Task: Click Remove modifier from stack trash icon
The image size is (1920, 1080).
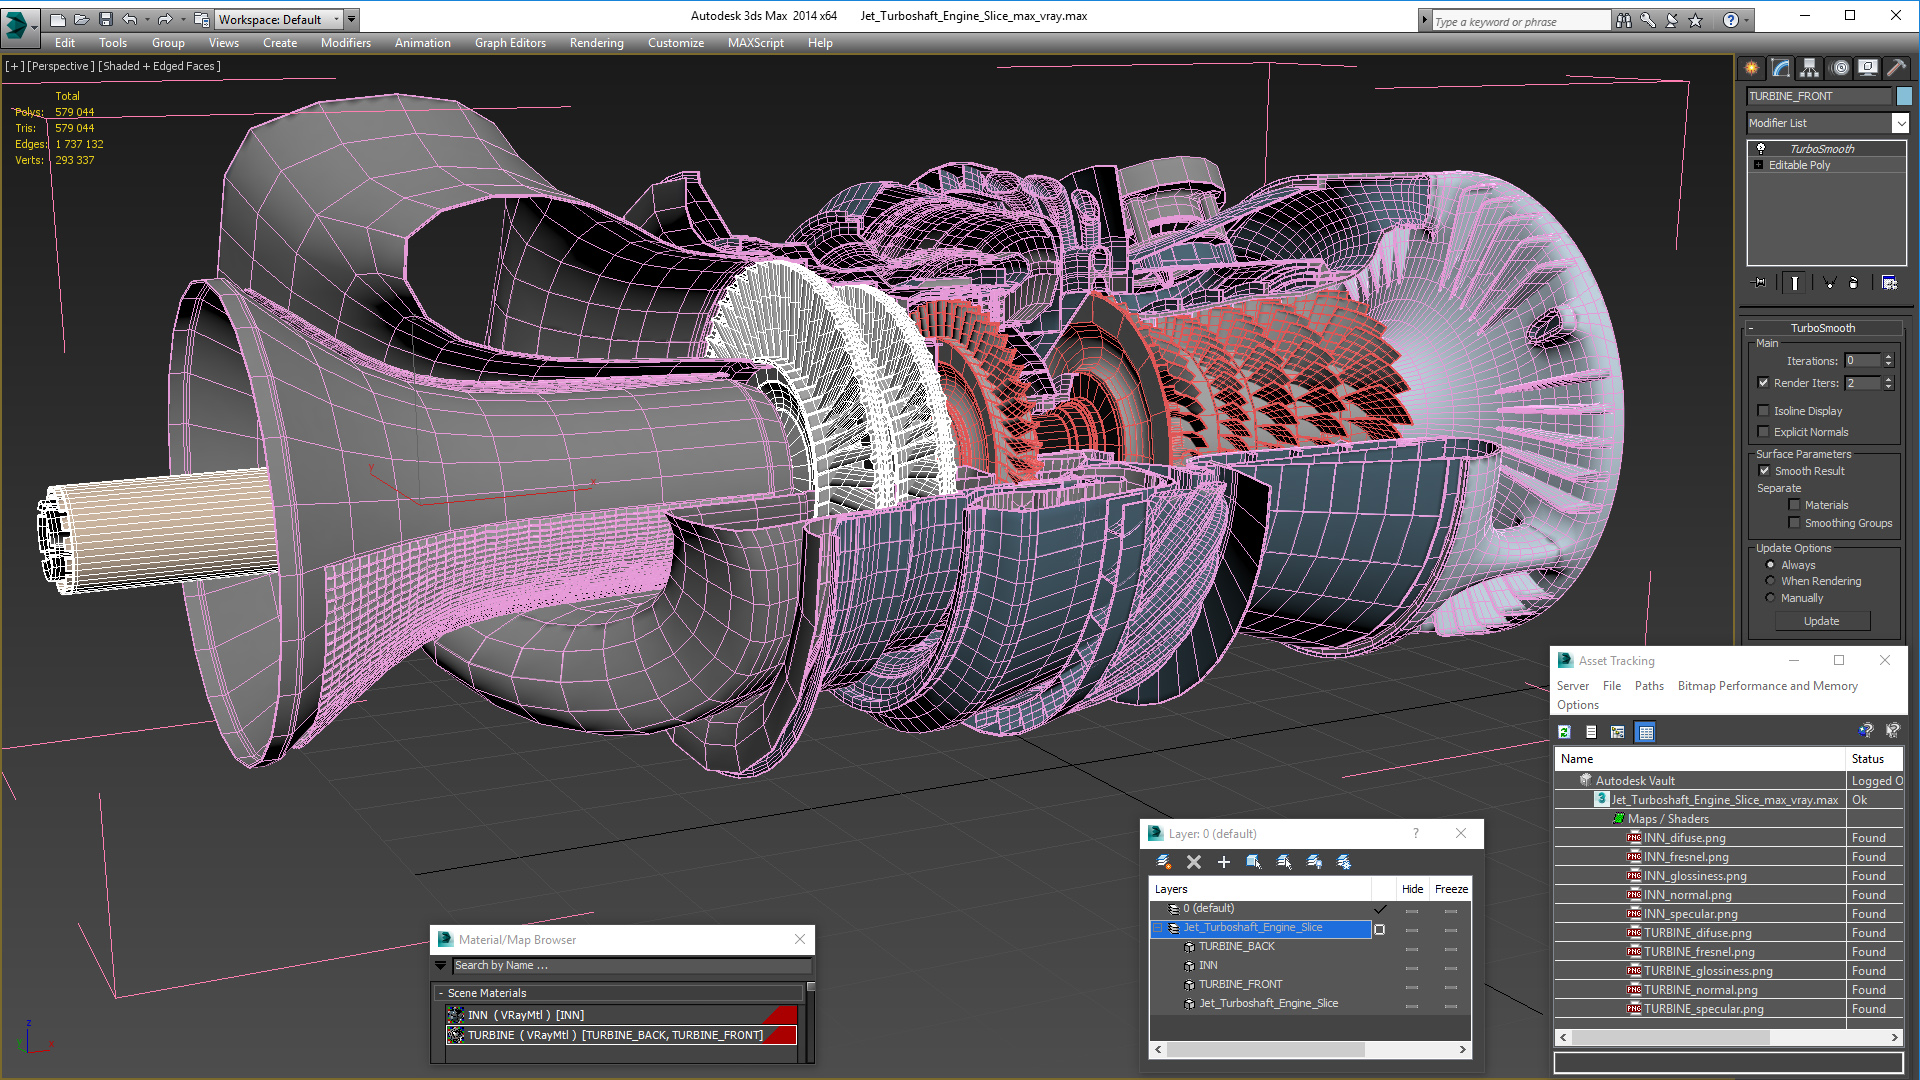Action: pyautogui.click(x=1853, y=283)
